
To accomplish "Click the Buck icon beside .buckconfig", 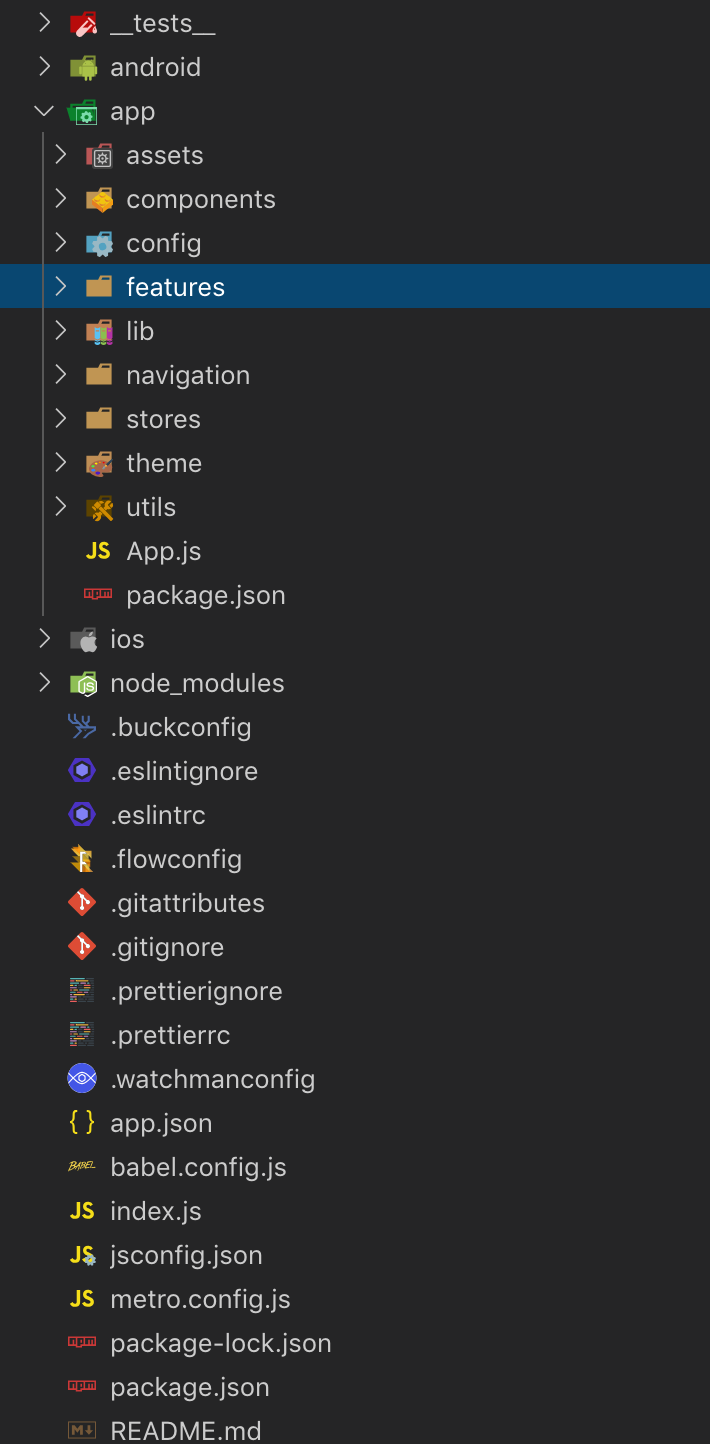I will 82,727.
